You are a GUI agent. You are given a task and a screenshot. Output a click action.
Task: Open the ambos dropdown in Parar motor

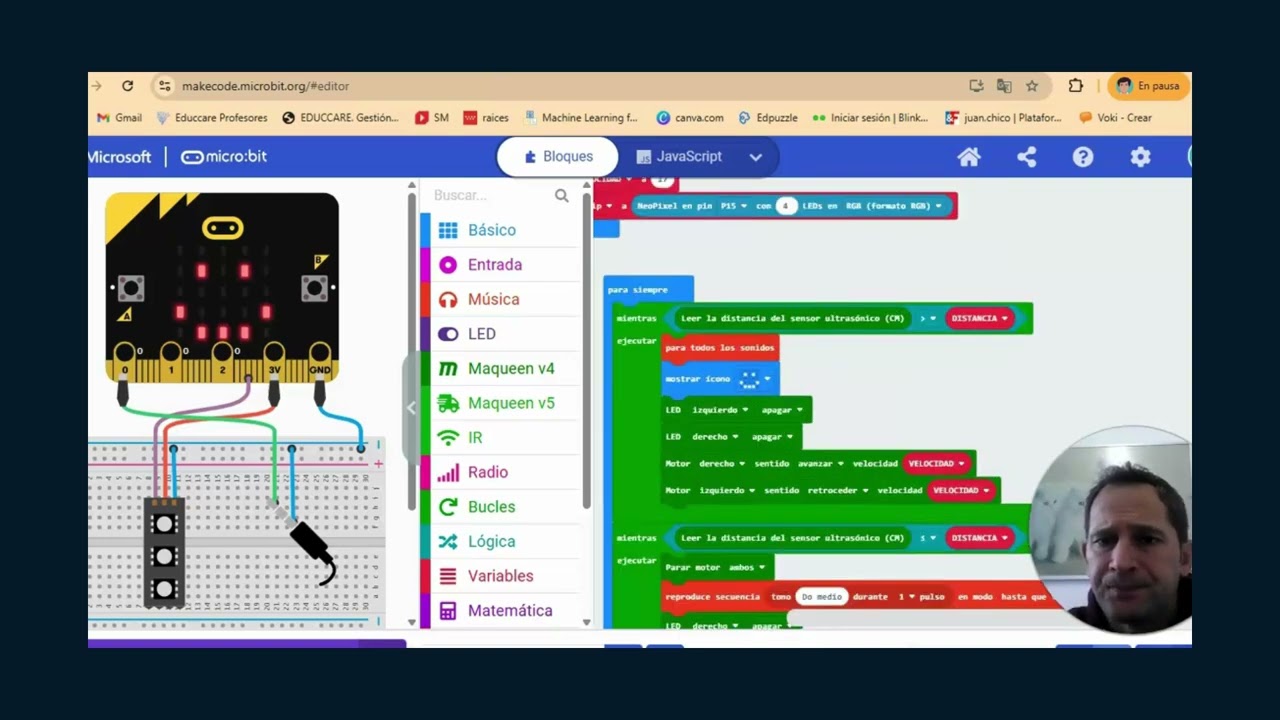coord(749,567)
